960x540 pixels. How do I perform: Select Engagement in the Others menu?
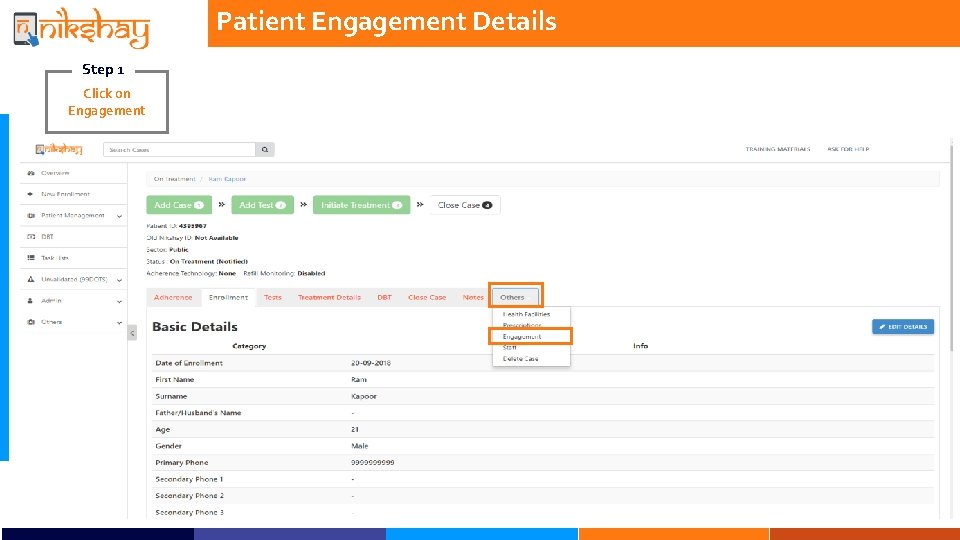click(x=522, y=337)
